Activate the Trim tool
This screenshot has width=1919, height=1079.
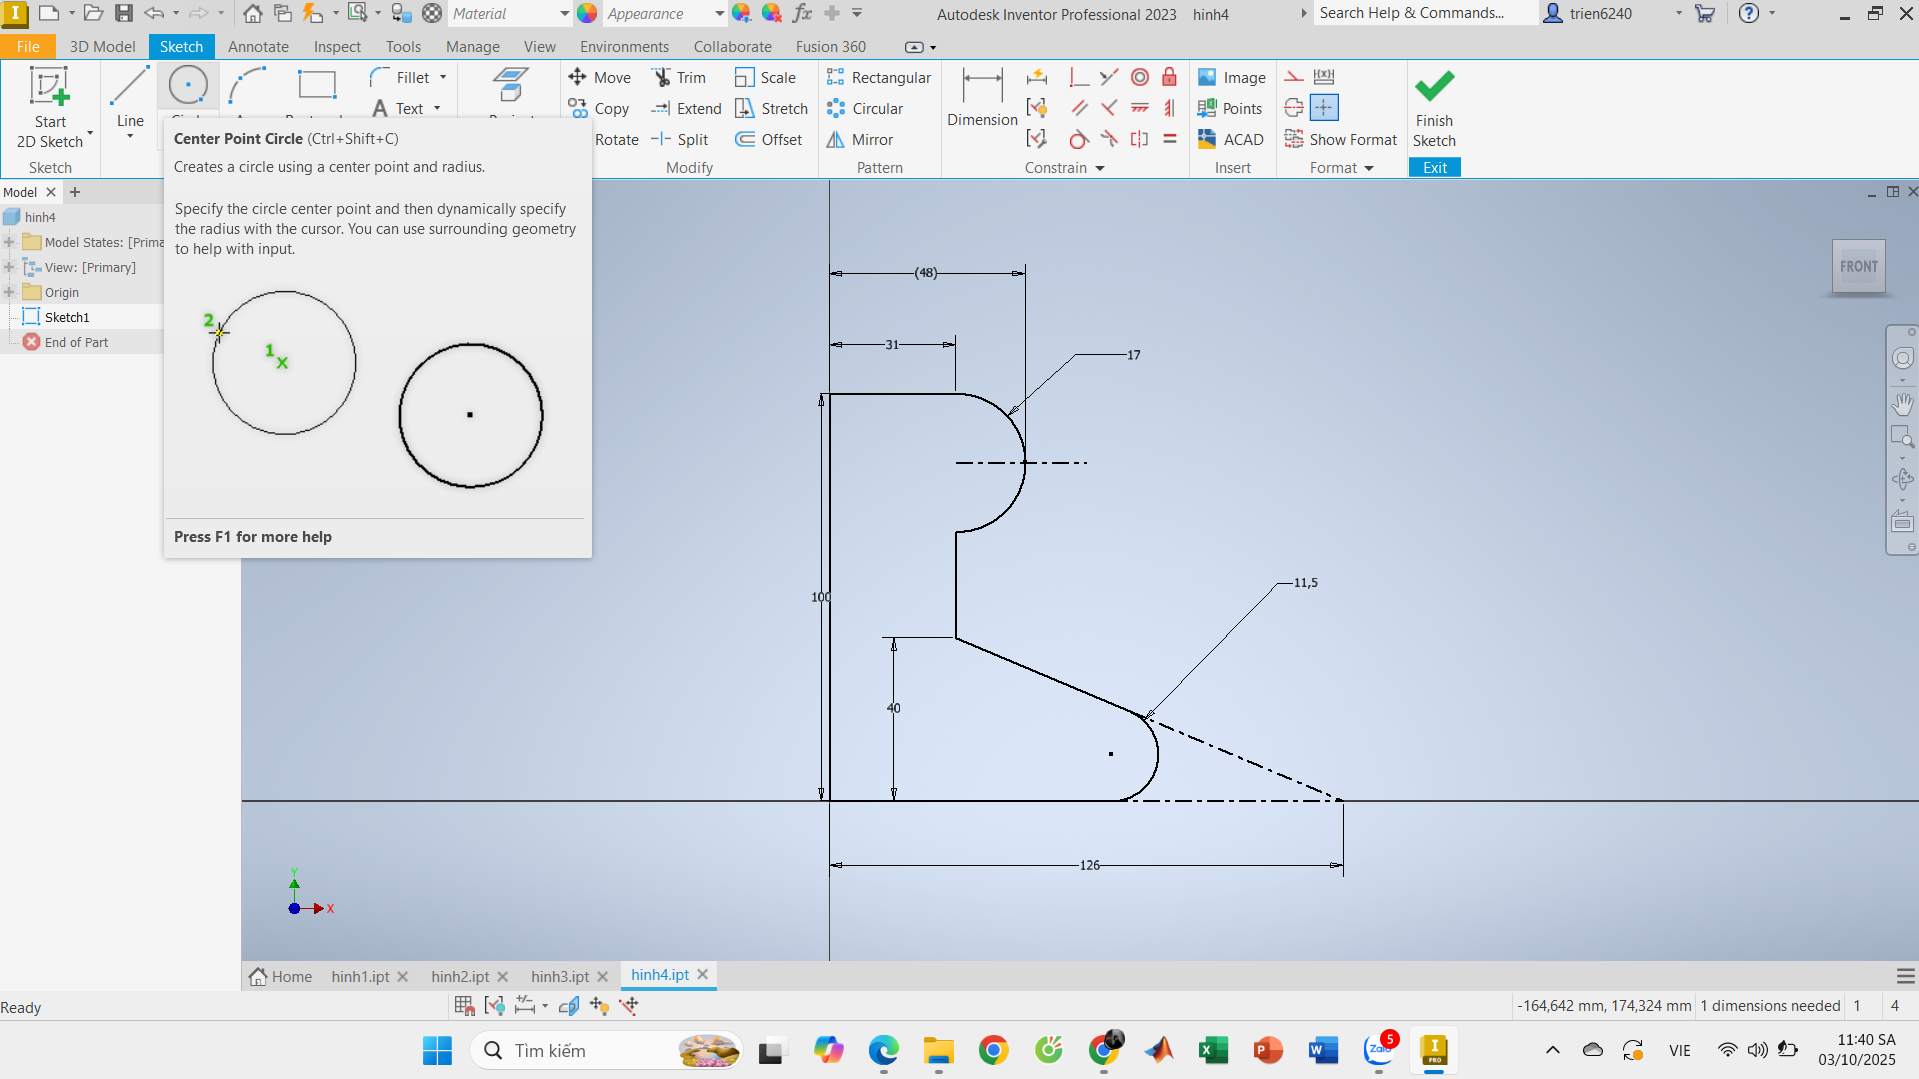pos(679,78)
